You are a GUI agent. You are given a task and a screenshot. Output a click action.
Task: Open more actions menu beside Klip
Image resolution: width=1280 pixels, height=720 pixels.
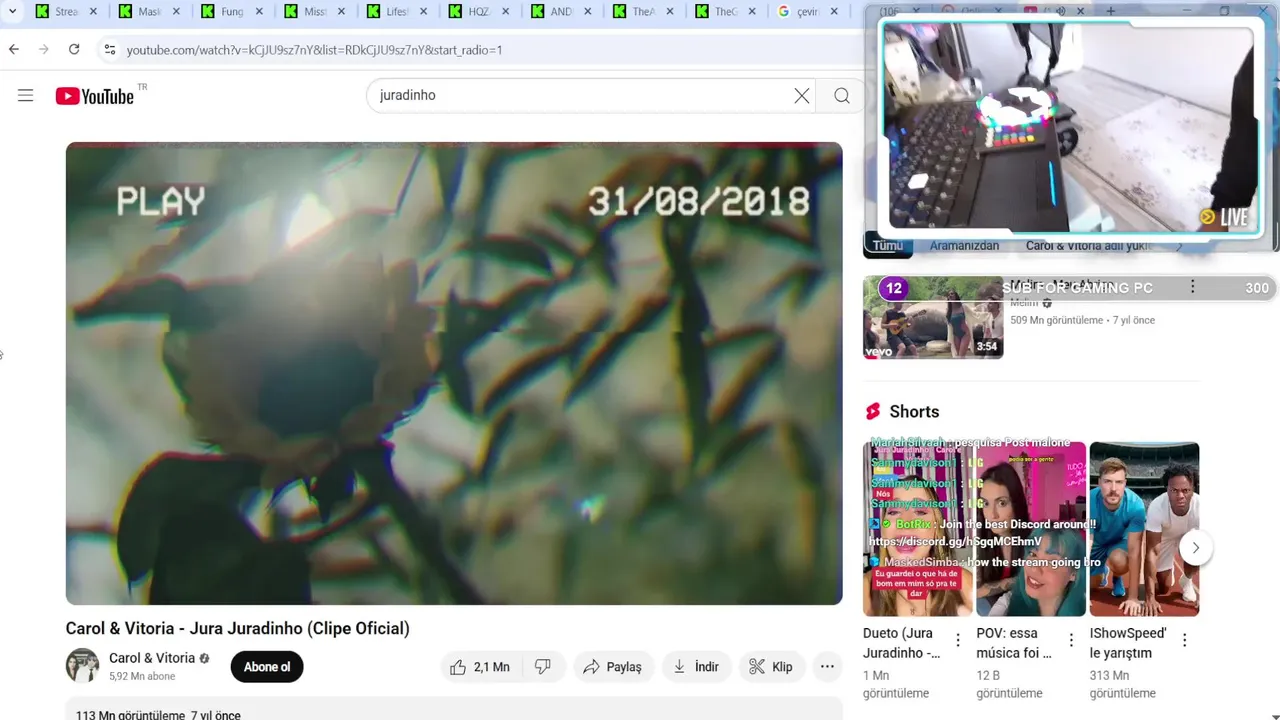point(827,667)
